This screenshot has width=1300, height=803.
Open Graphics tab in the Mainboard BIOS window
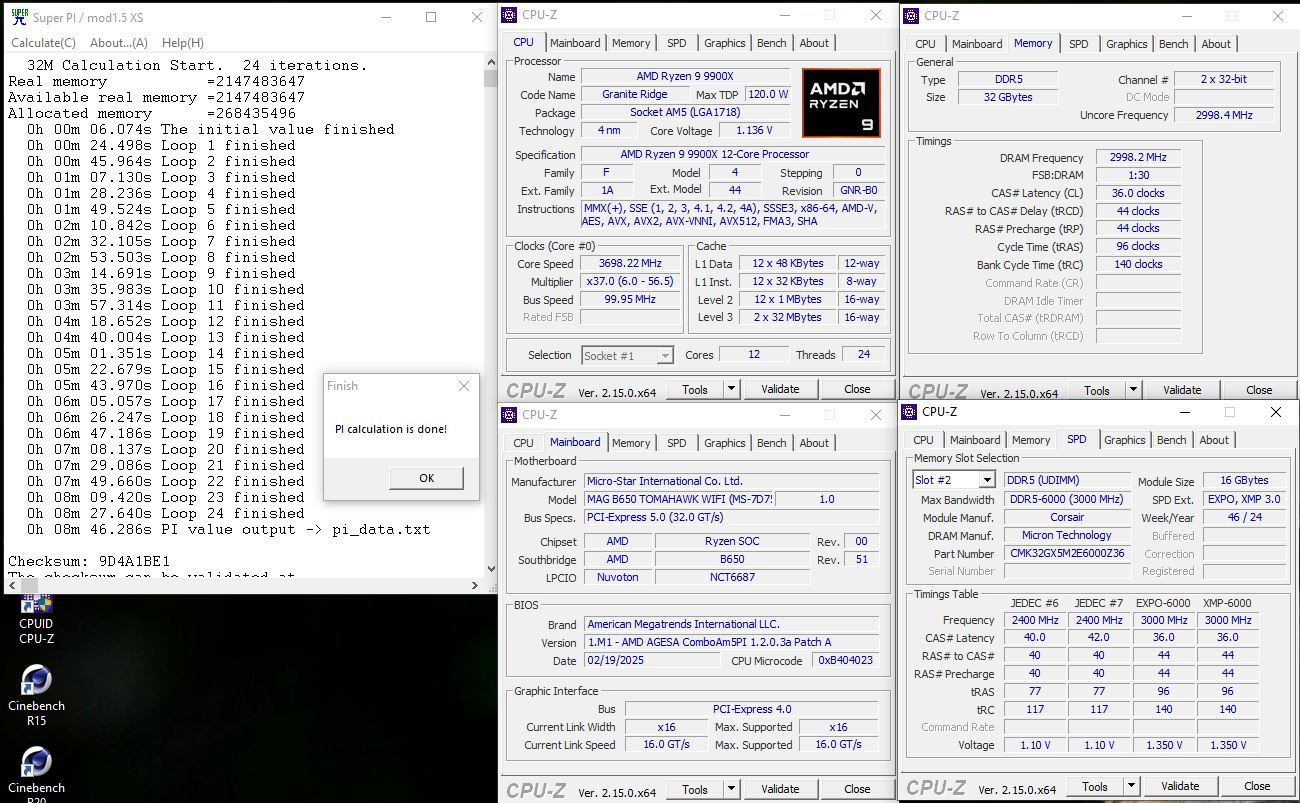click(x=724, y=443)
